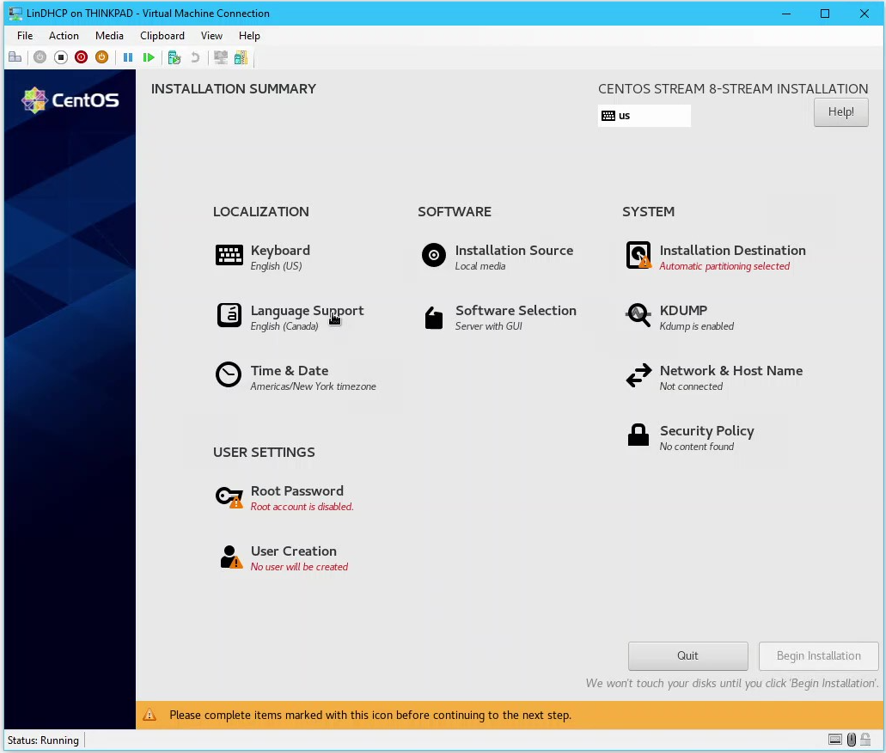886x753 pixels.
Task: Click the greyed-out Start power icon
Action: point(40,57)
